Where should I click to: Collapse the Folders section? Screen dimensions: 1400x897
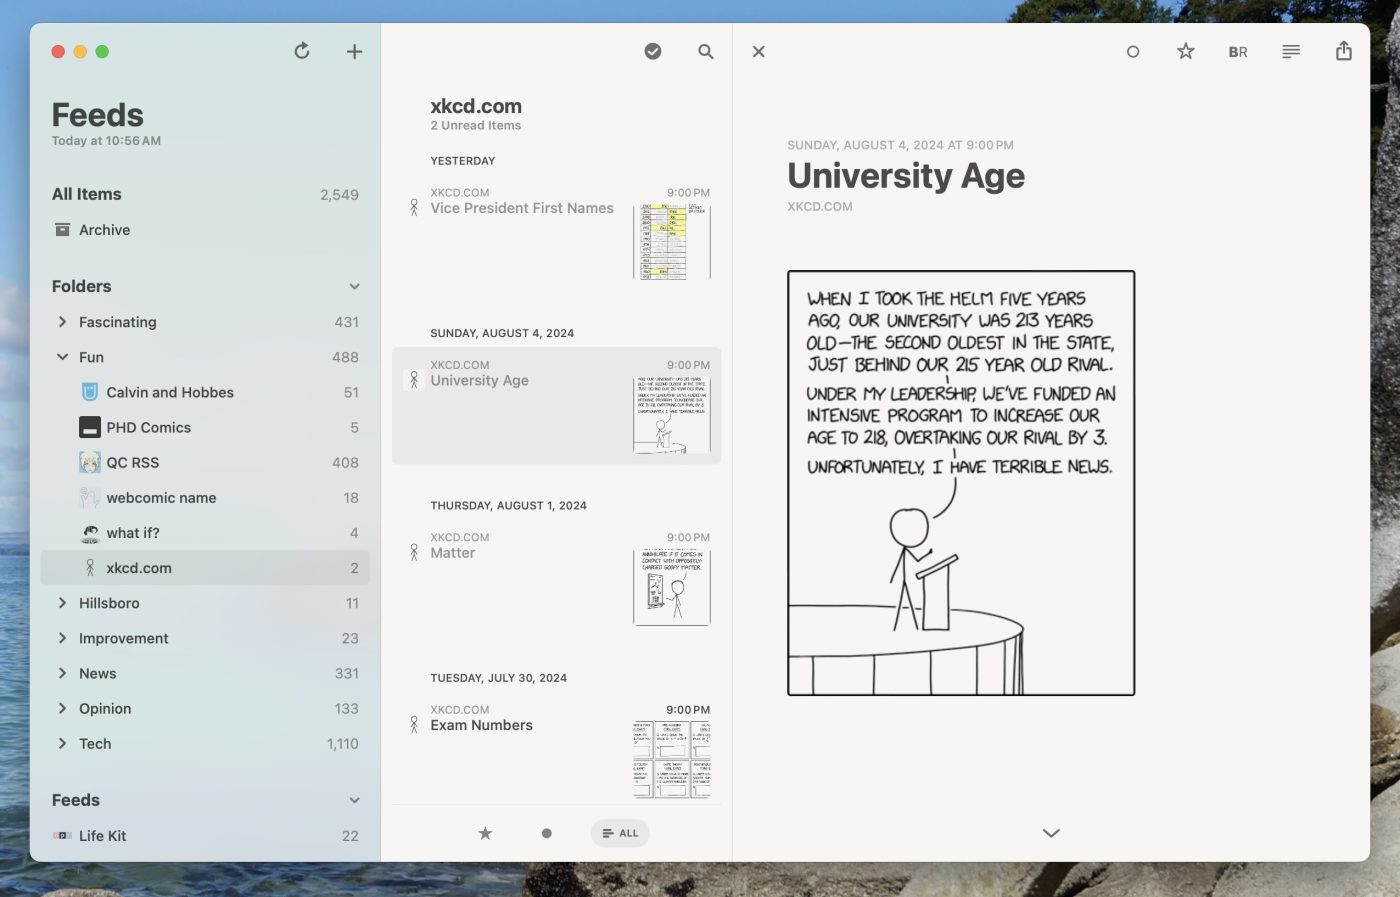[x=354, y=287]
